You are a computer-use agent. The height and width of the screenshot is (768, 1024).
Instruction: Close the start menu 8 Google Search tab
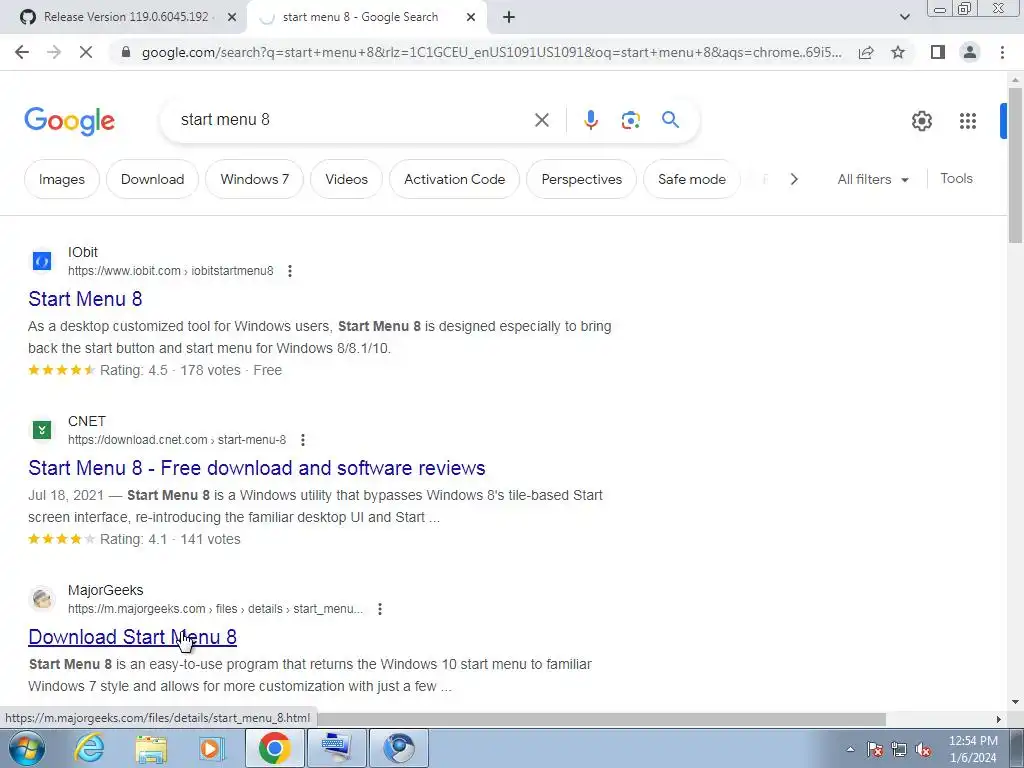tap(471, 18)
